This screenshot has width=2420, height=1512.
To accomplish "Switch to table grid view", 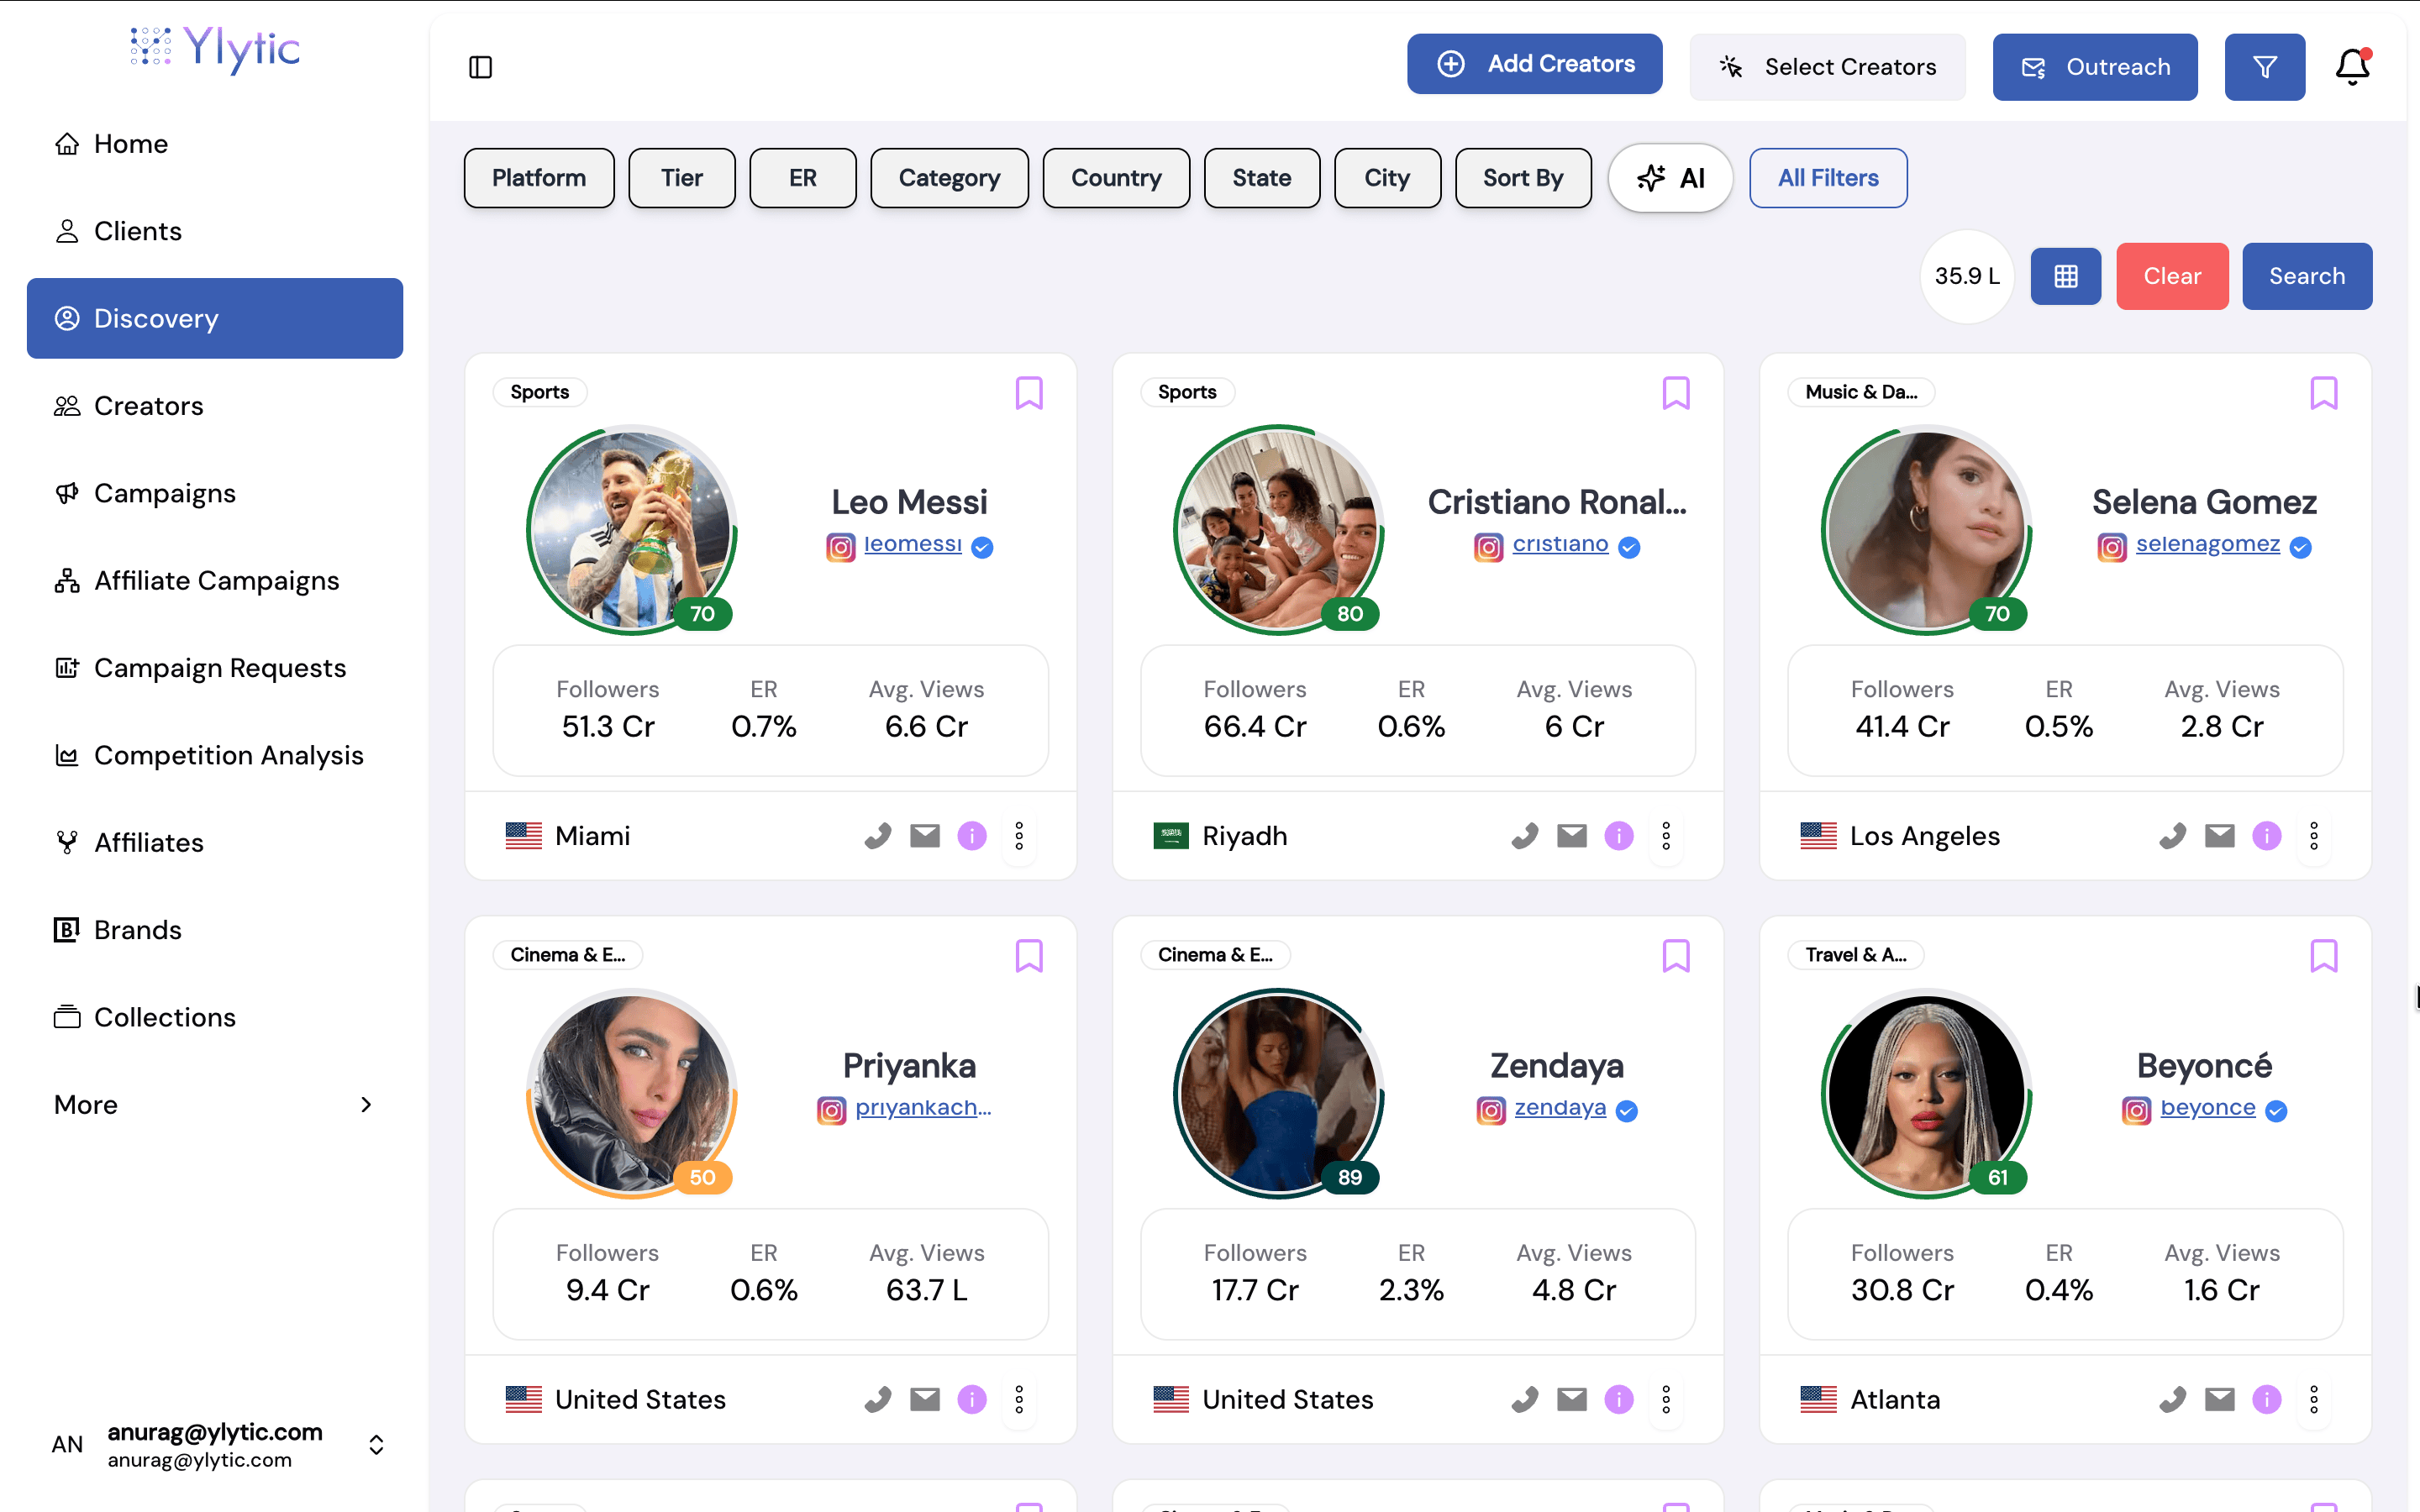I will click(2066, 276).
